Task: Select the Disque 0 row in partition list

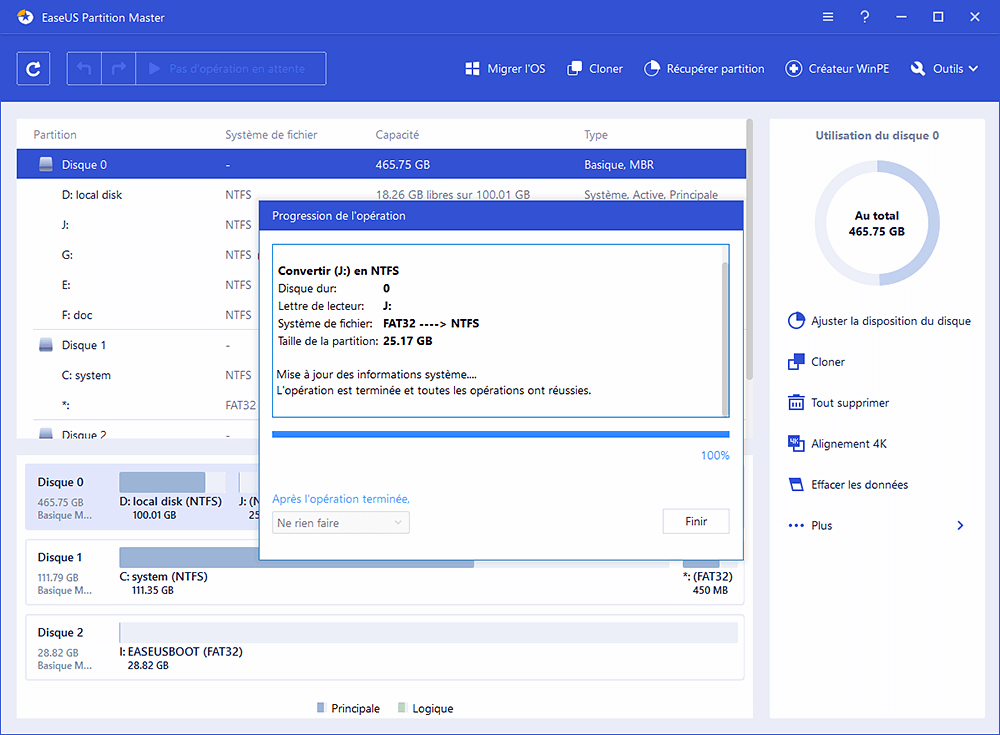Action: point(381,165)
